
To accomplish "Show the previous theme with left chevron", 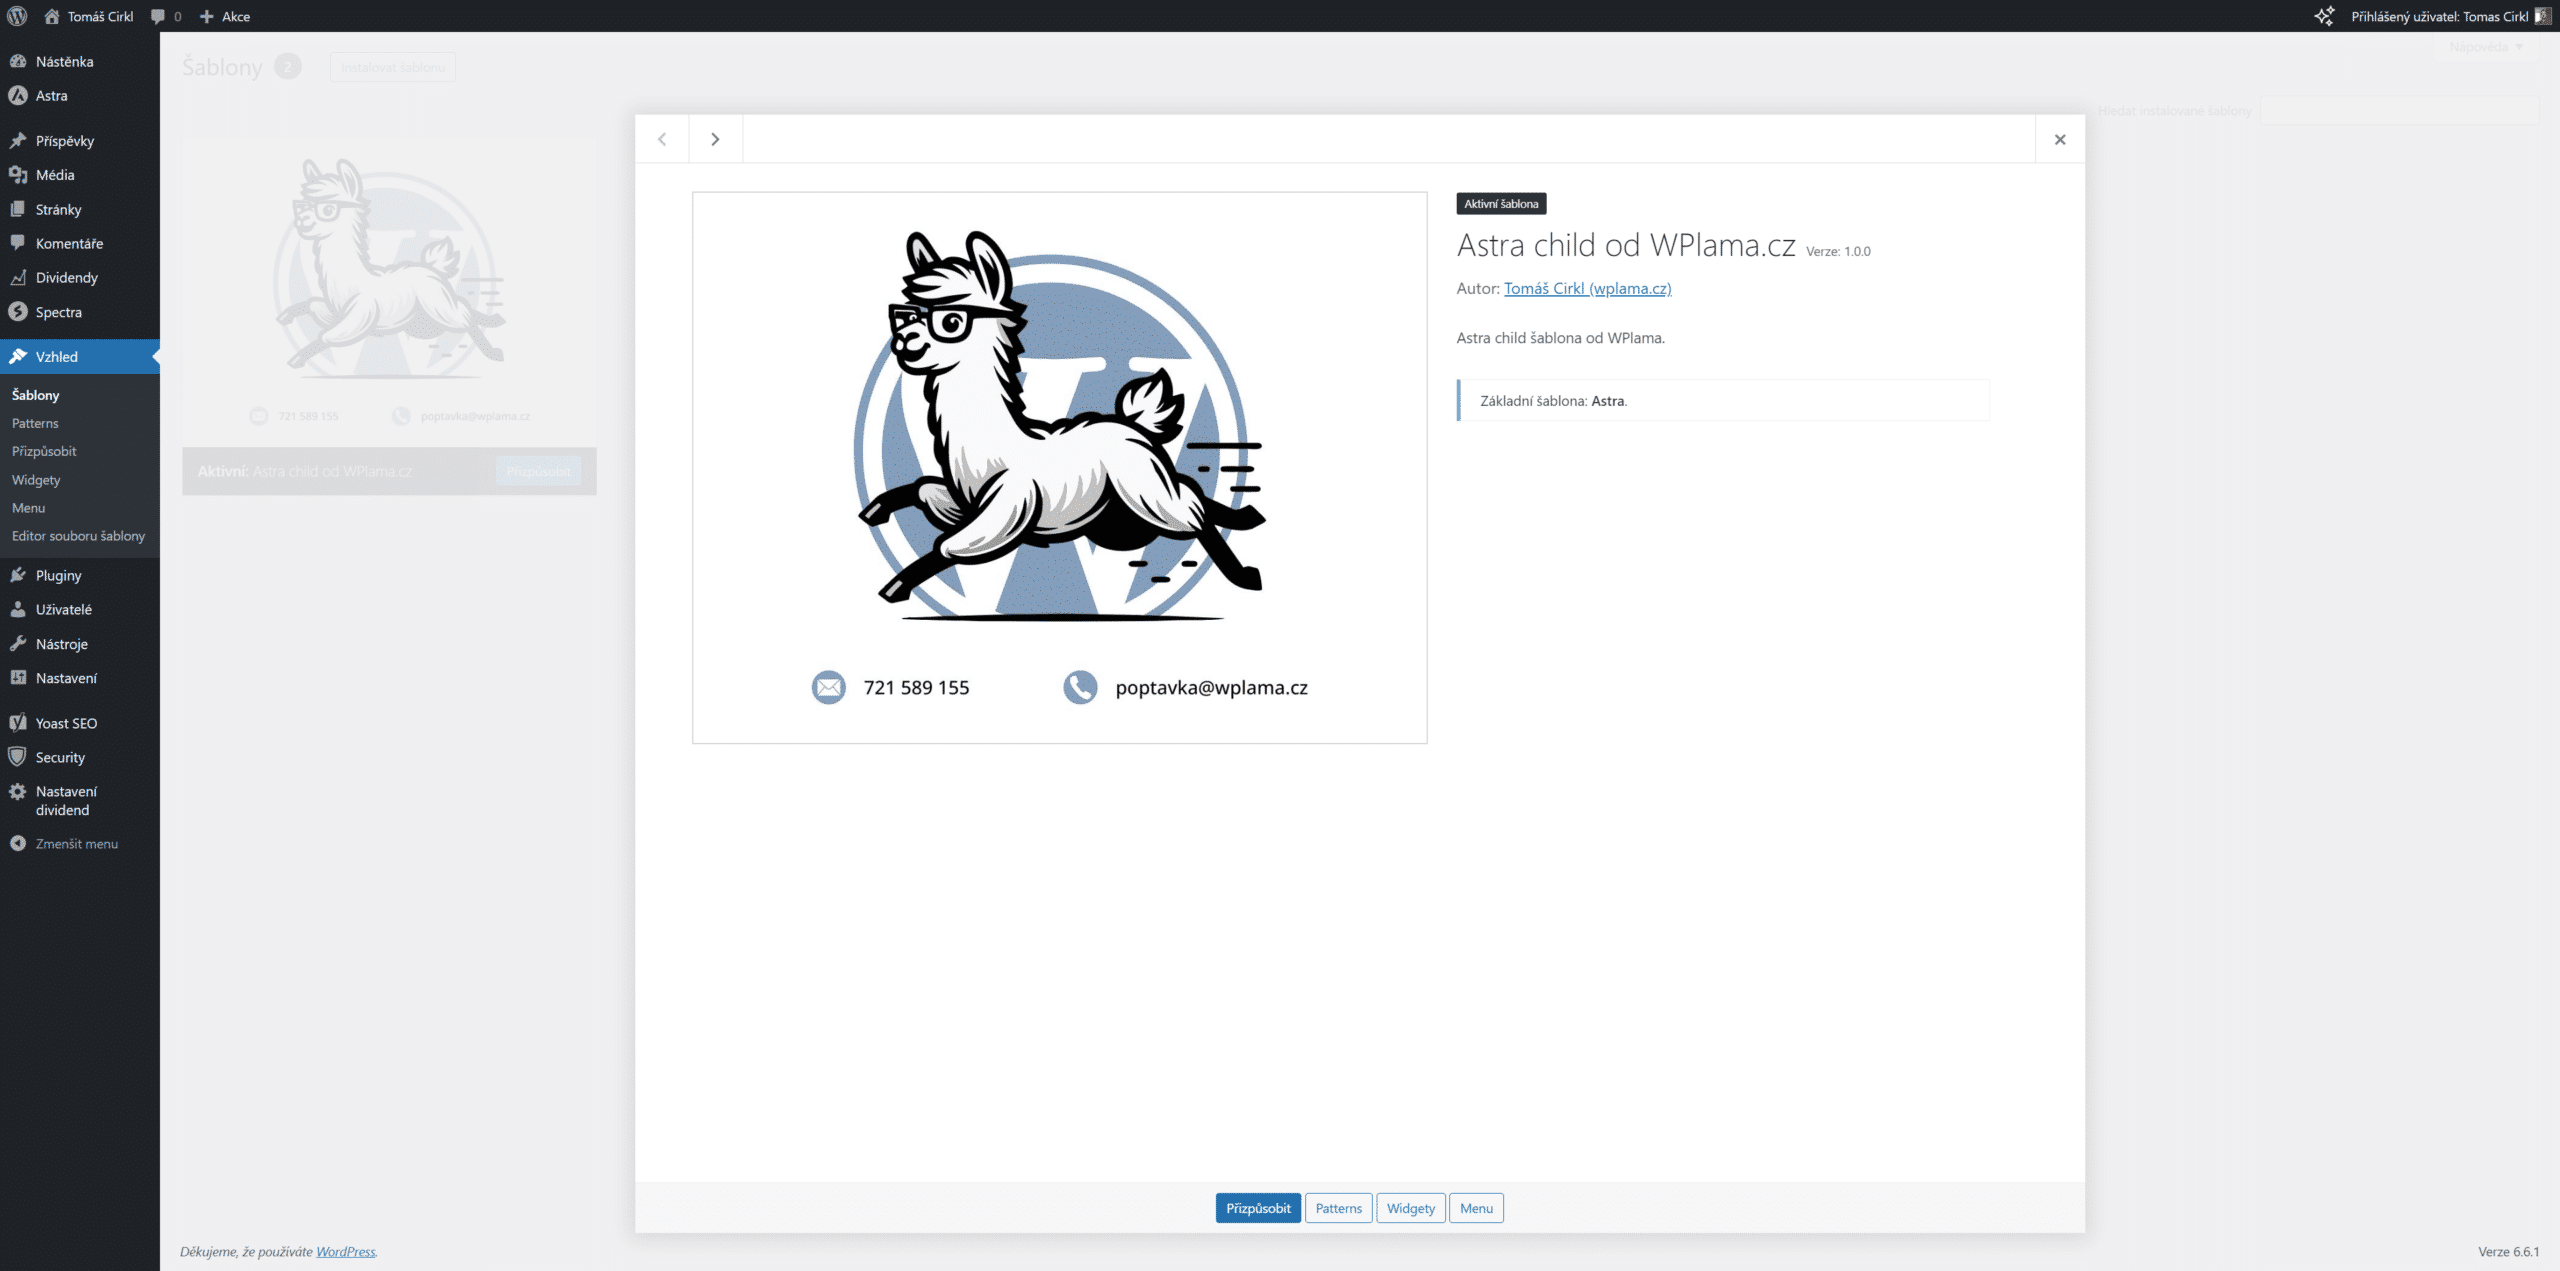I will click(662, 139).
